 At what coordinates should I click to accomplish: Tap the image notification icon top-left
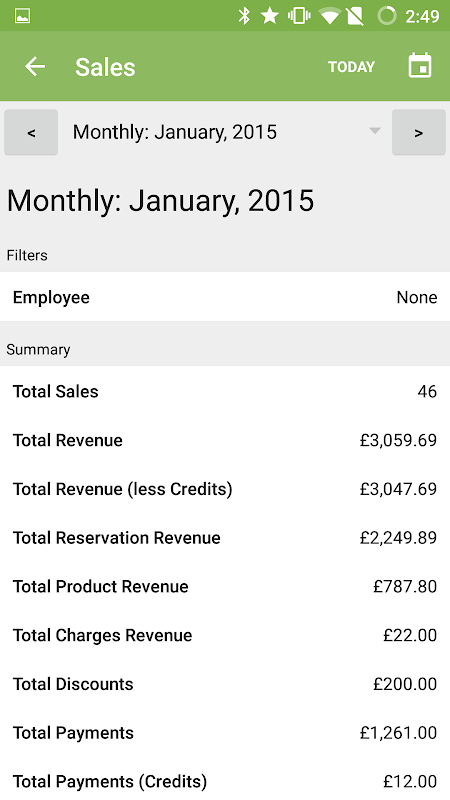tap(22, 16)
